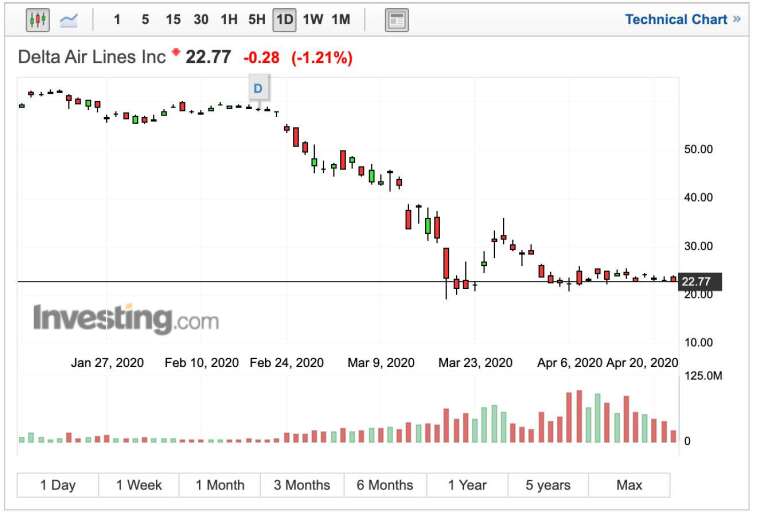Click the (-1.21%) percent change value

pos(322,58)
